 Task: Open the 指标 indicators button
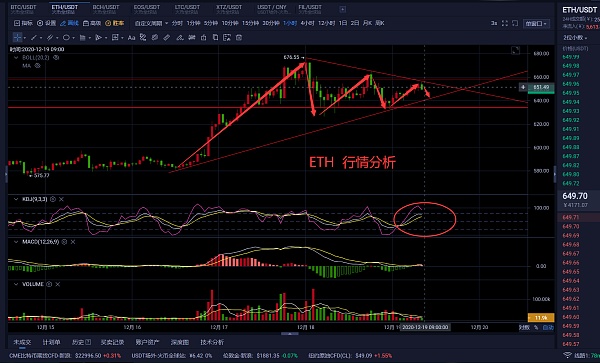point(23,23)
